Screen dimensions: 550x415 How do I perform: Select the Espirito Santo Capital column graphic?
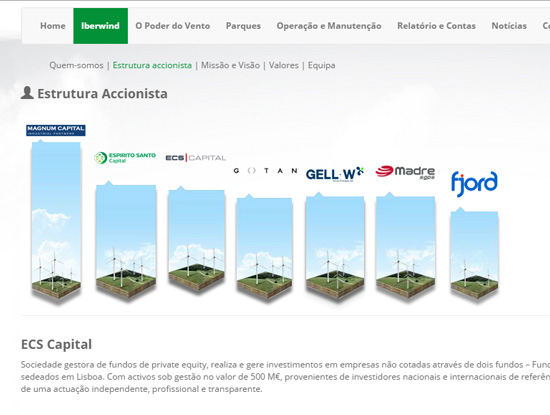point(126,240)
